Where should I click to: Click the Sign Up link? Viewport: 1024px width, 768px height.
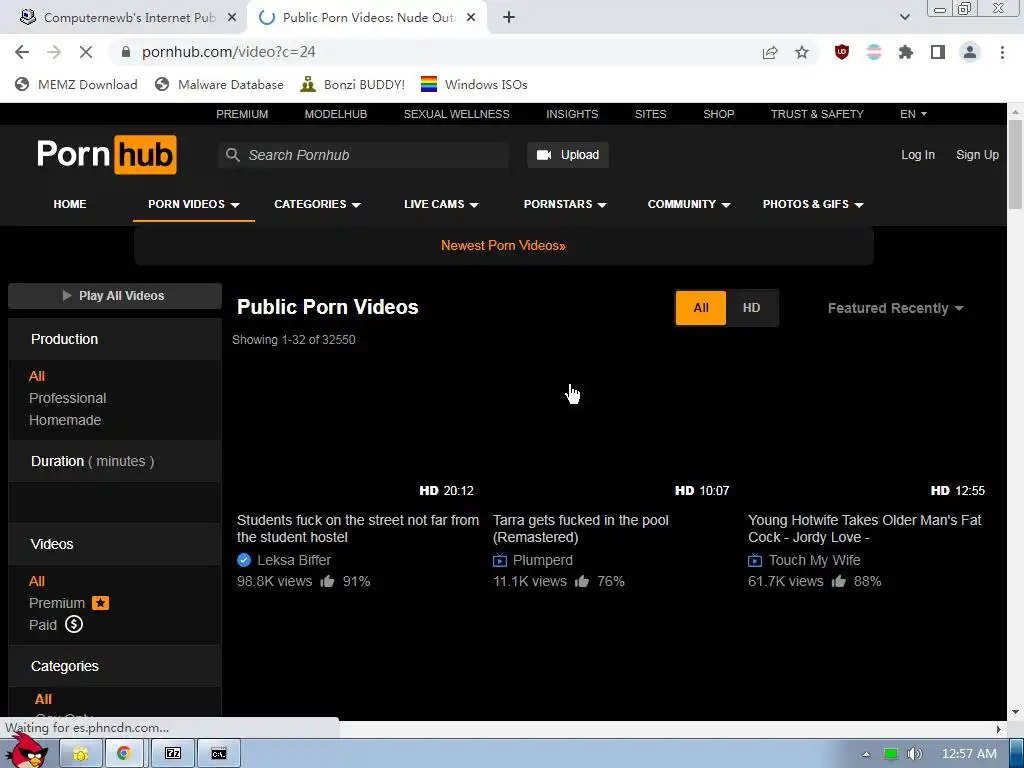[x=977, y=155]
